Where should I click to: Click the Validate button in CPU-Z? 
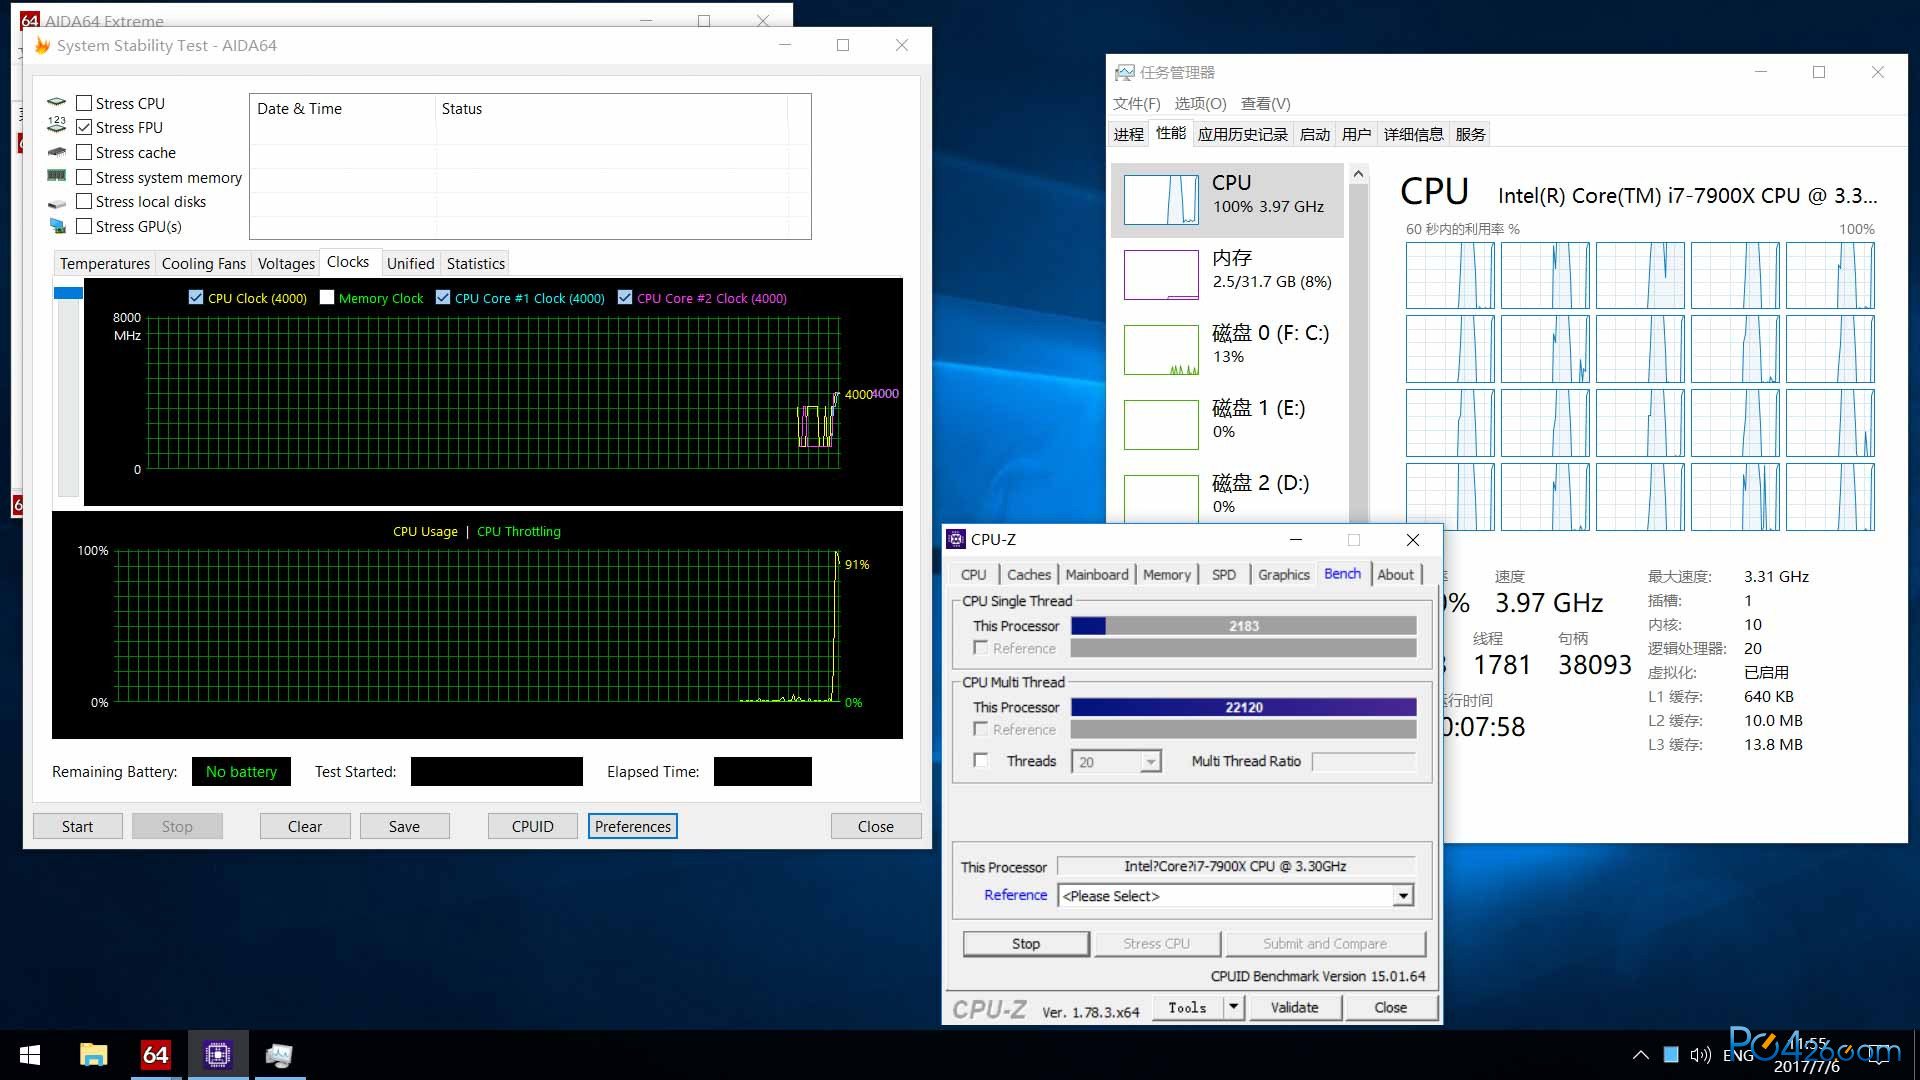pyautogui.click(x=1294, y=1008)
